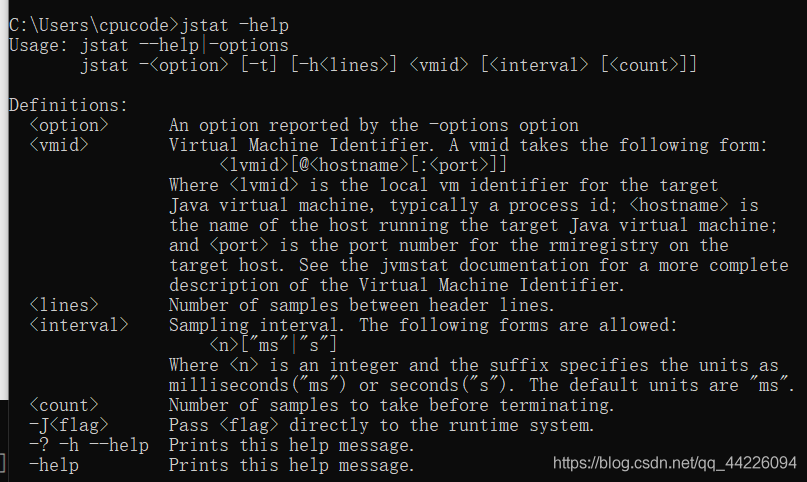
Task: Click the blog.csdn.net watermark URL
Action: [x=675, y=463]
